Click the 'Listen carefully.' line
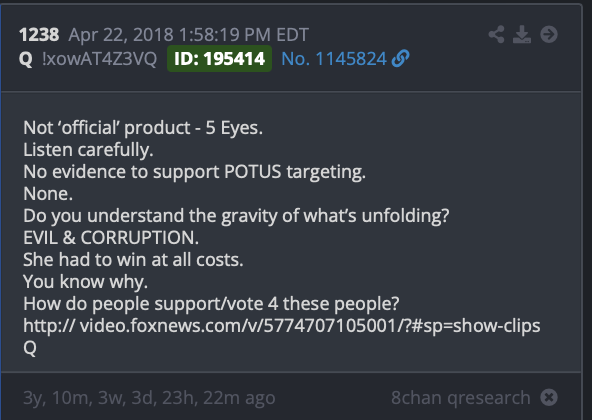 pyautogui.click(x=88, y=150)
